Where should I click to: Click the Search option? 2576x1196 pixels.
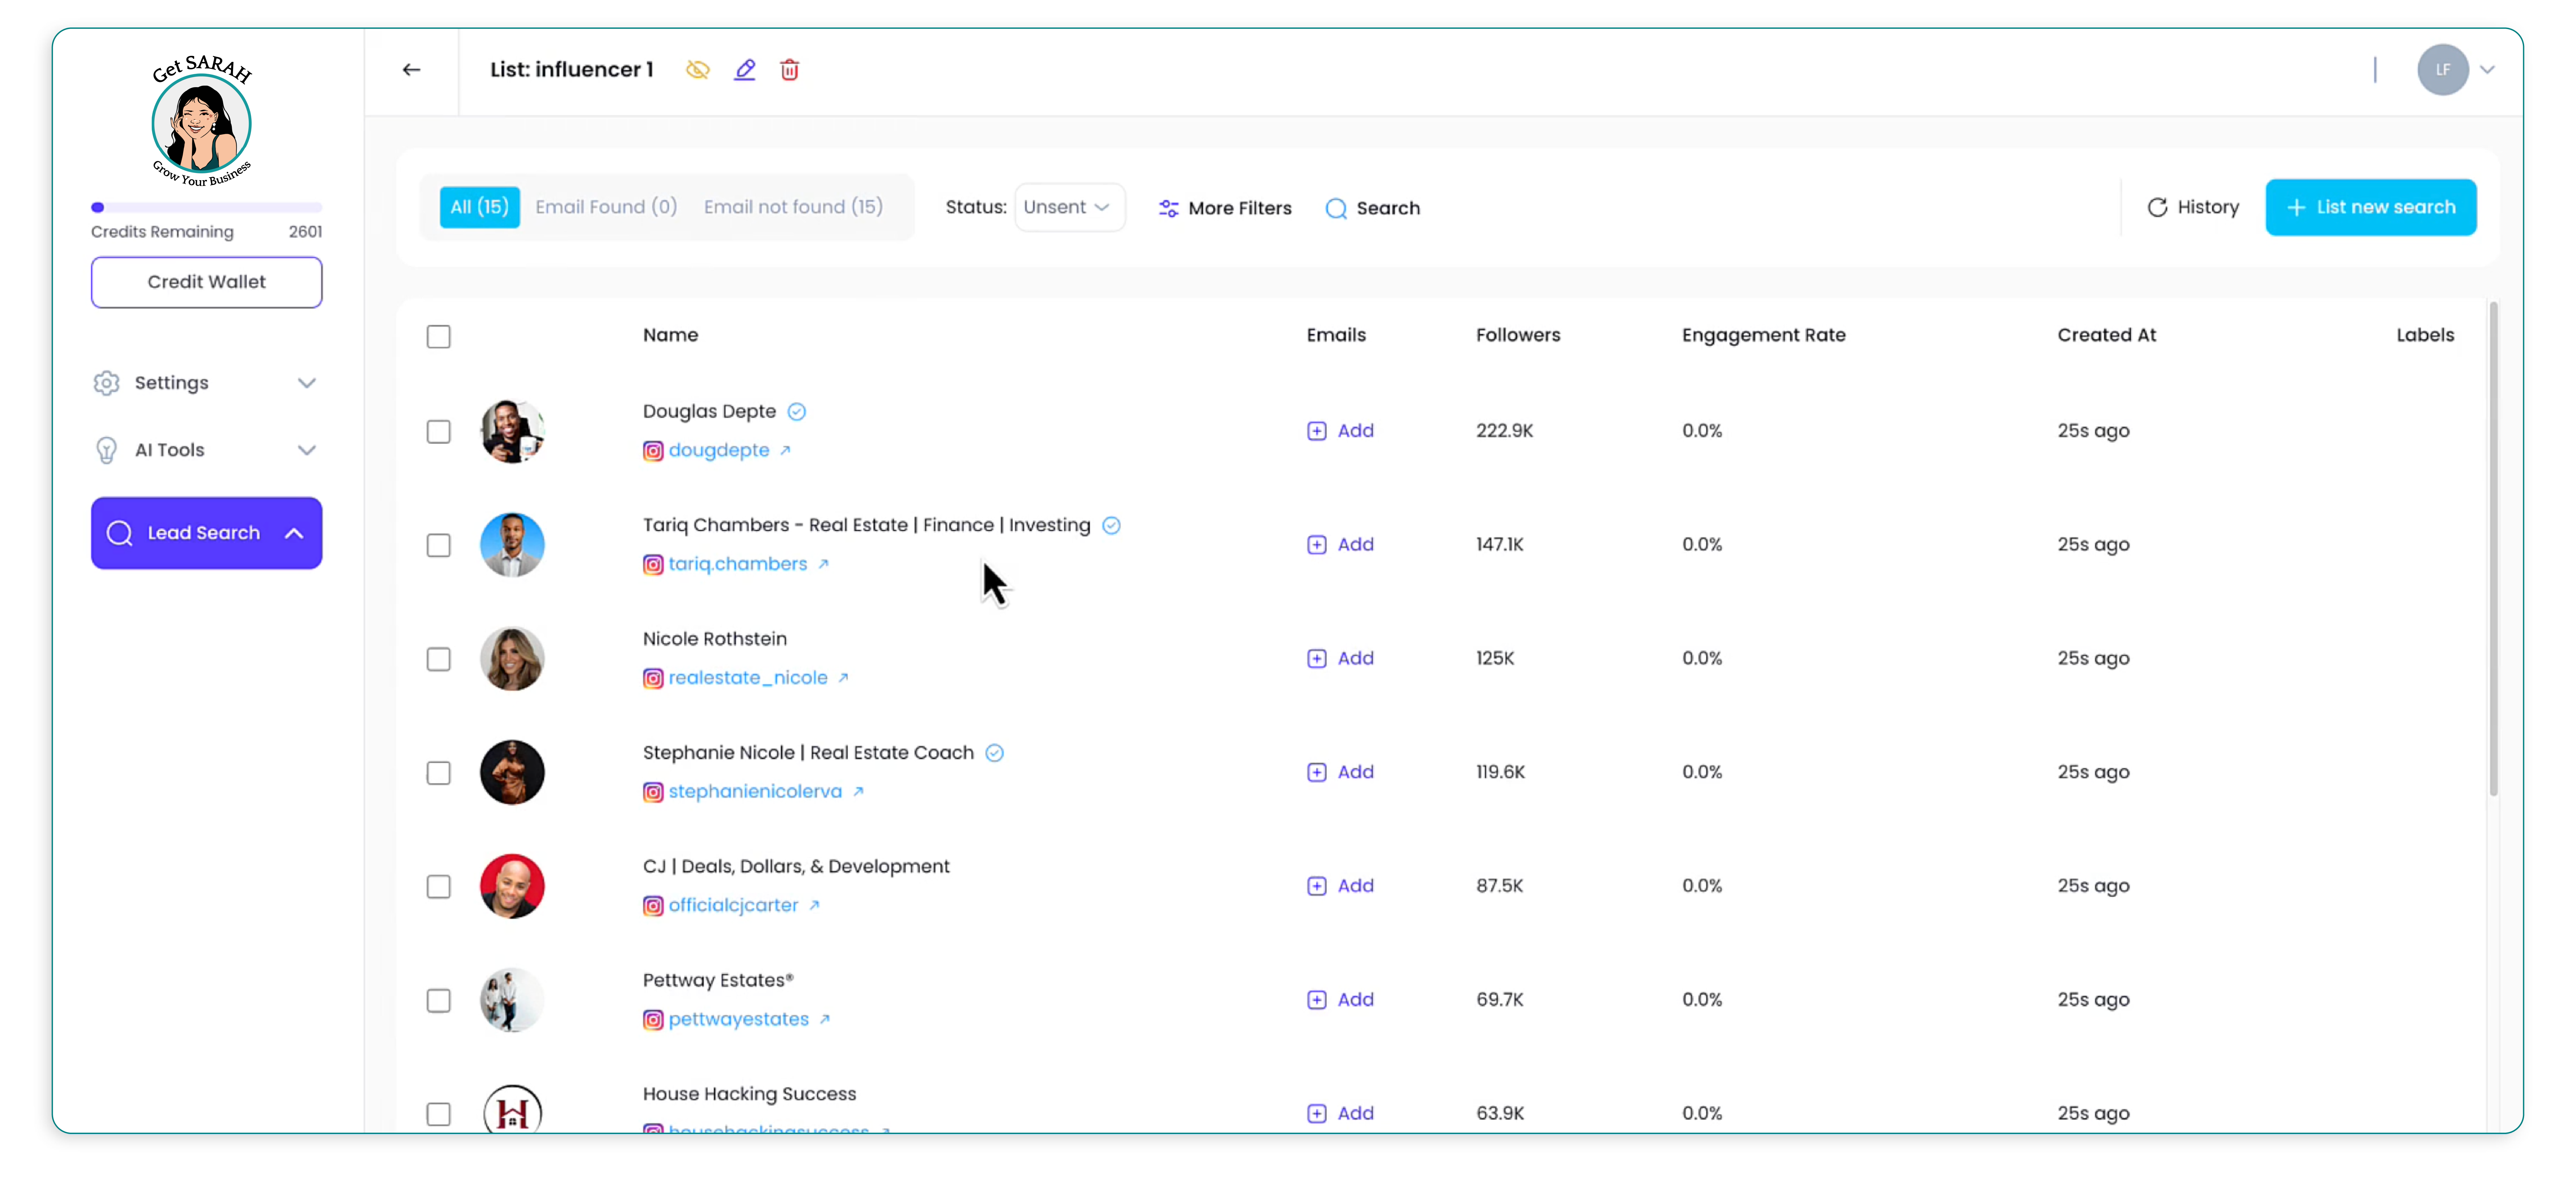(x=1373, y=208)
